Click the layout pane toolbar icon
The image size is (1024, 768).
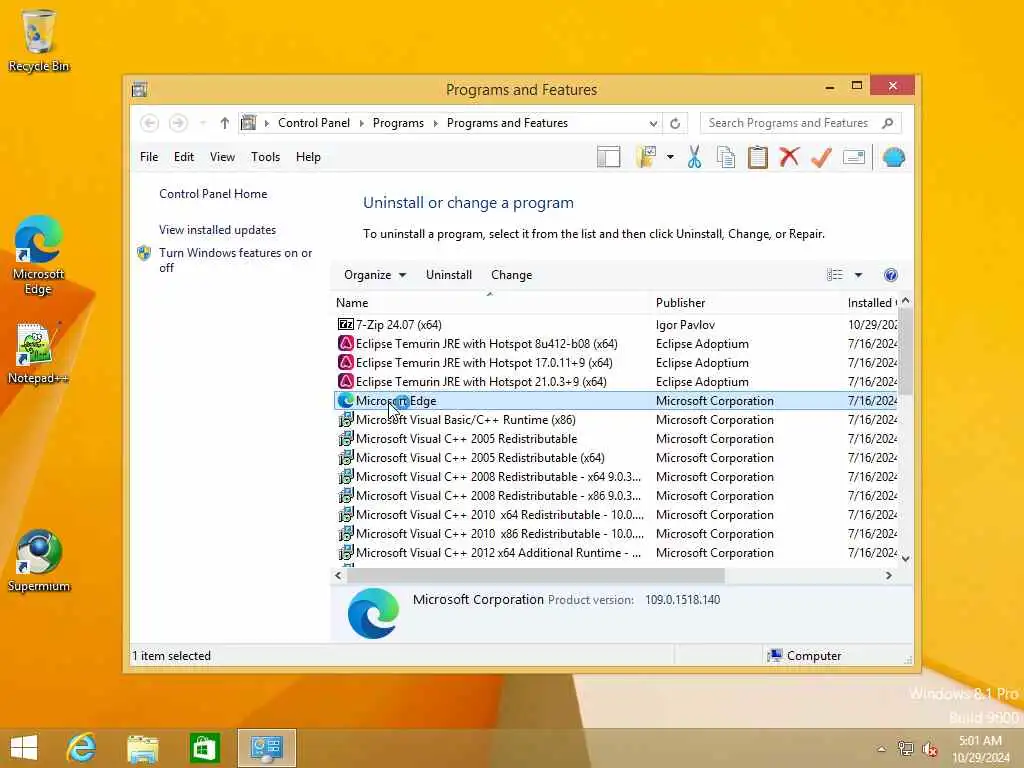608,157
